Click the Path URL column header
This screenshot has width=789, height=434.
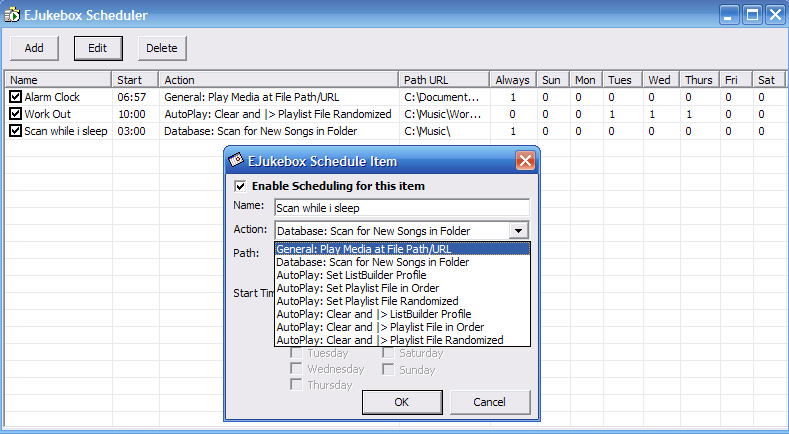444,80
